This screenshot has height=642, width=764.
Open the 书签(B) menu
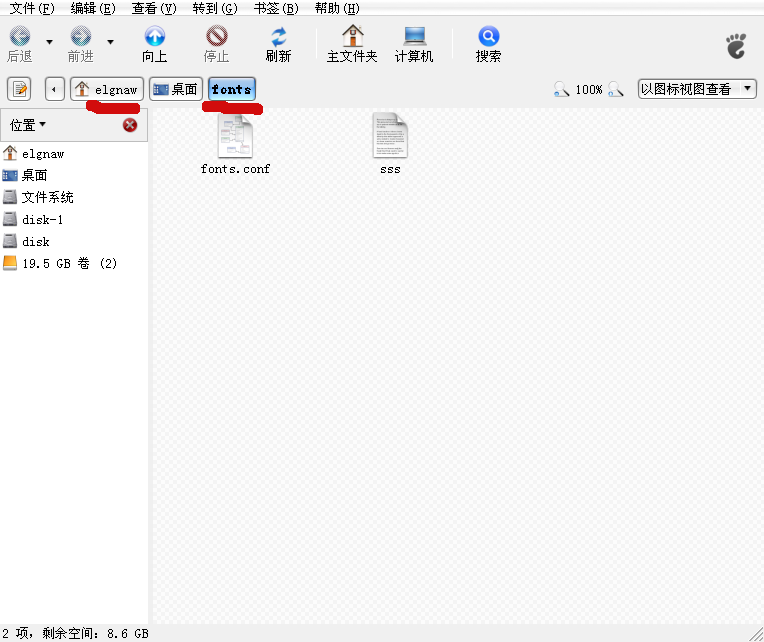pos(276,8)
